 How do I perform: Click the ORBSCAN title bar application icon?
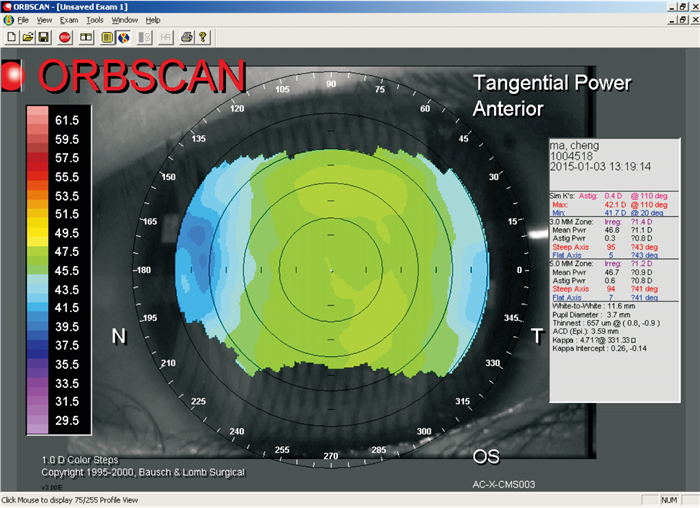7,7
